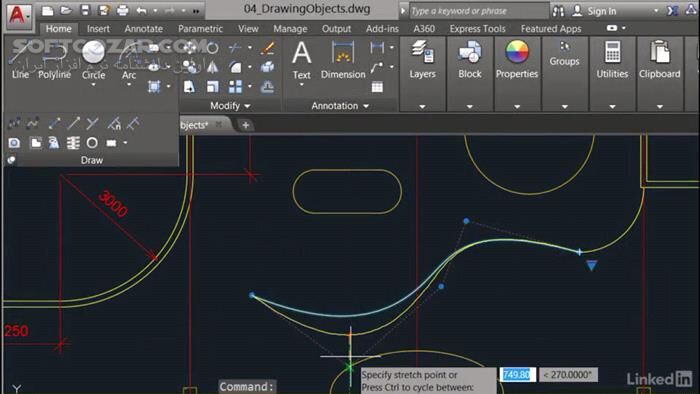Click the Dimension tool button
The width and height of the screenshot is (700, 394).
point(343,60)
